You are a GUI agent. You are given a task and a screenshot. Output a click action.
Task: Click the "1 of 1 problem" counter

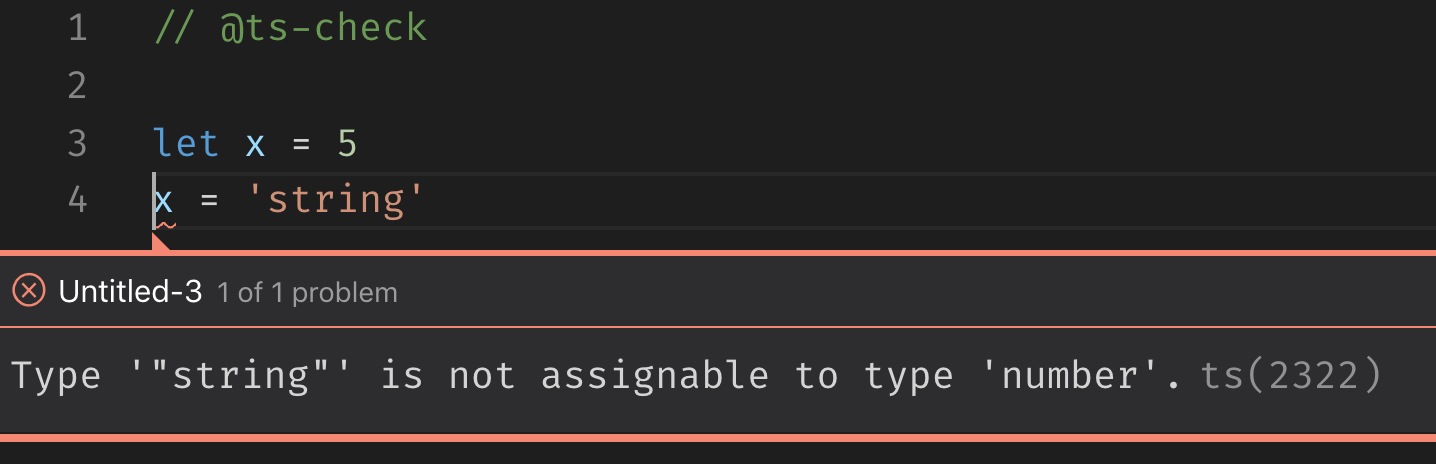pos(307,292)
